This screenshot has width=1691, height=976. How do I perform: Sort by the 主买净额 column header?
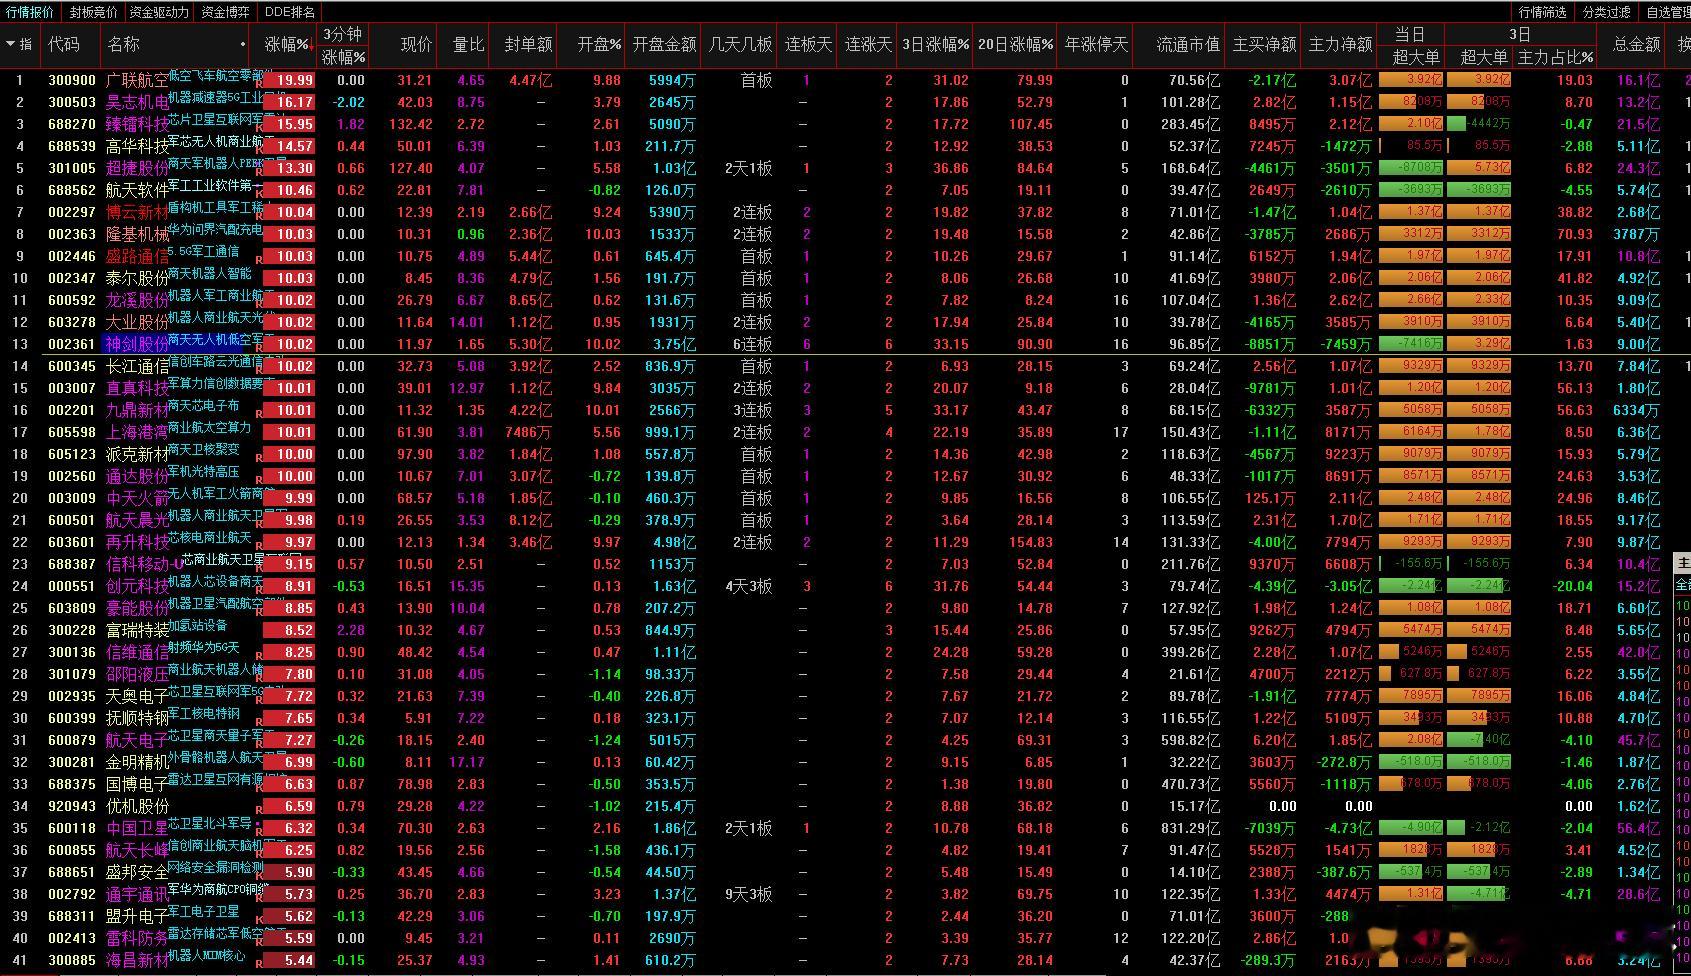point(1265,45)
